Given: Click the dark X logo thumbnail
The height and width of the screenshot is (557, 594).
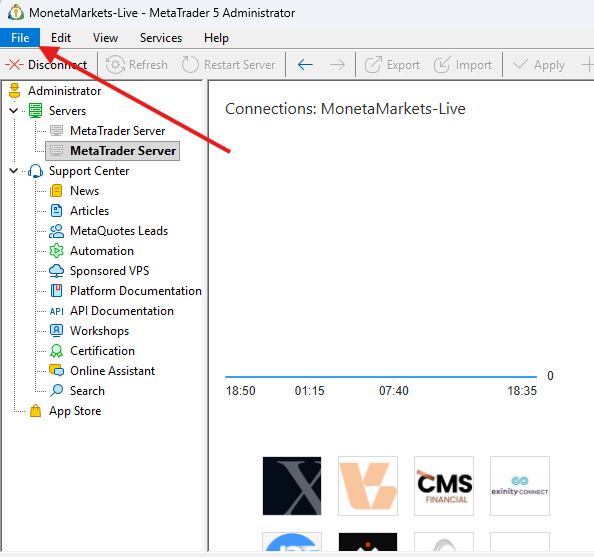Looking at the screenshot, I should [292, 486].
